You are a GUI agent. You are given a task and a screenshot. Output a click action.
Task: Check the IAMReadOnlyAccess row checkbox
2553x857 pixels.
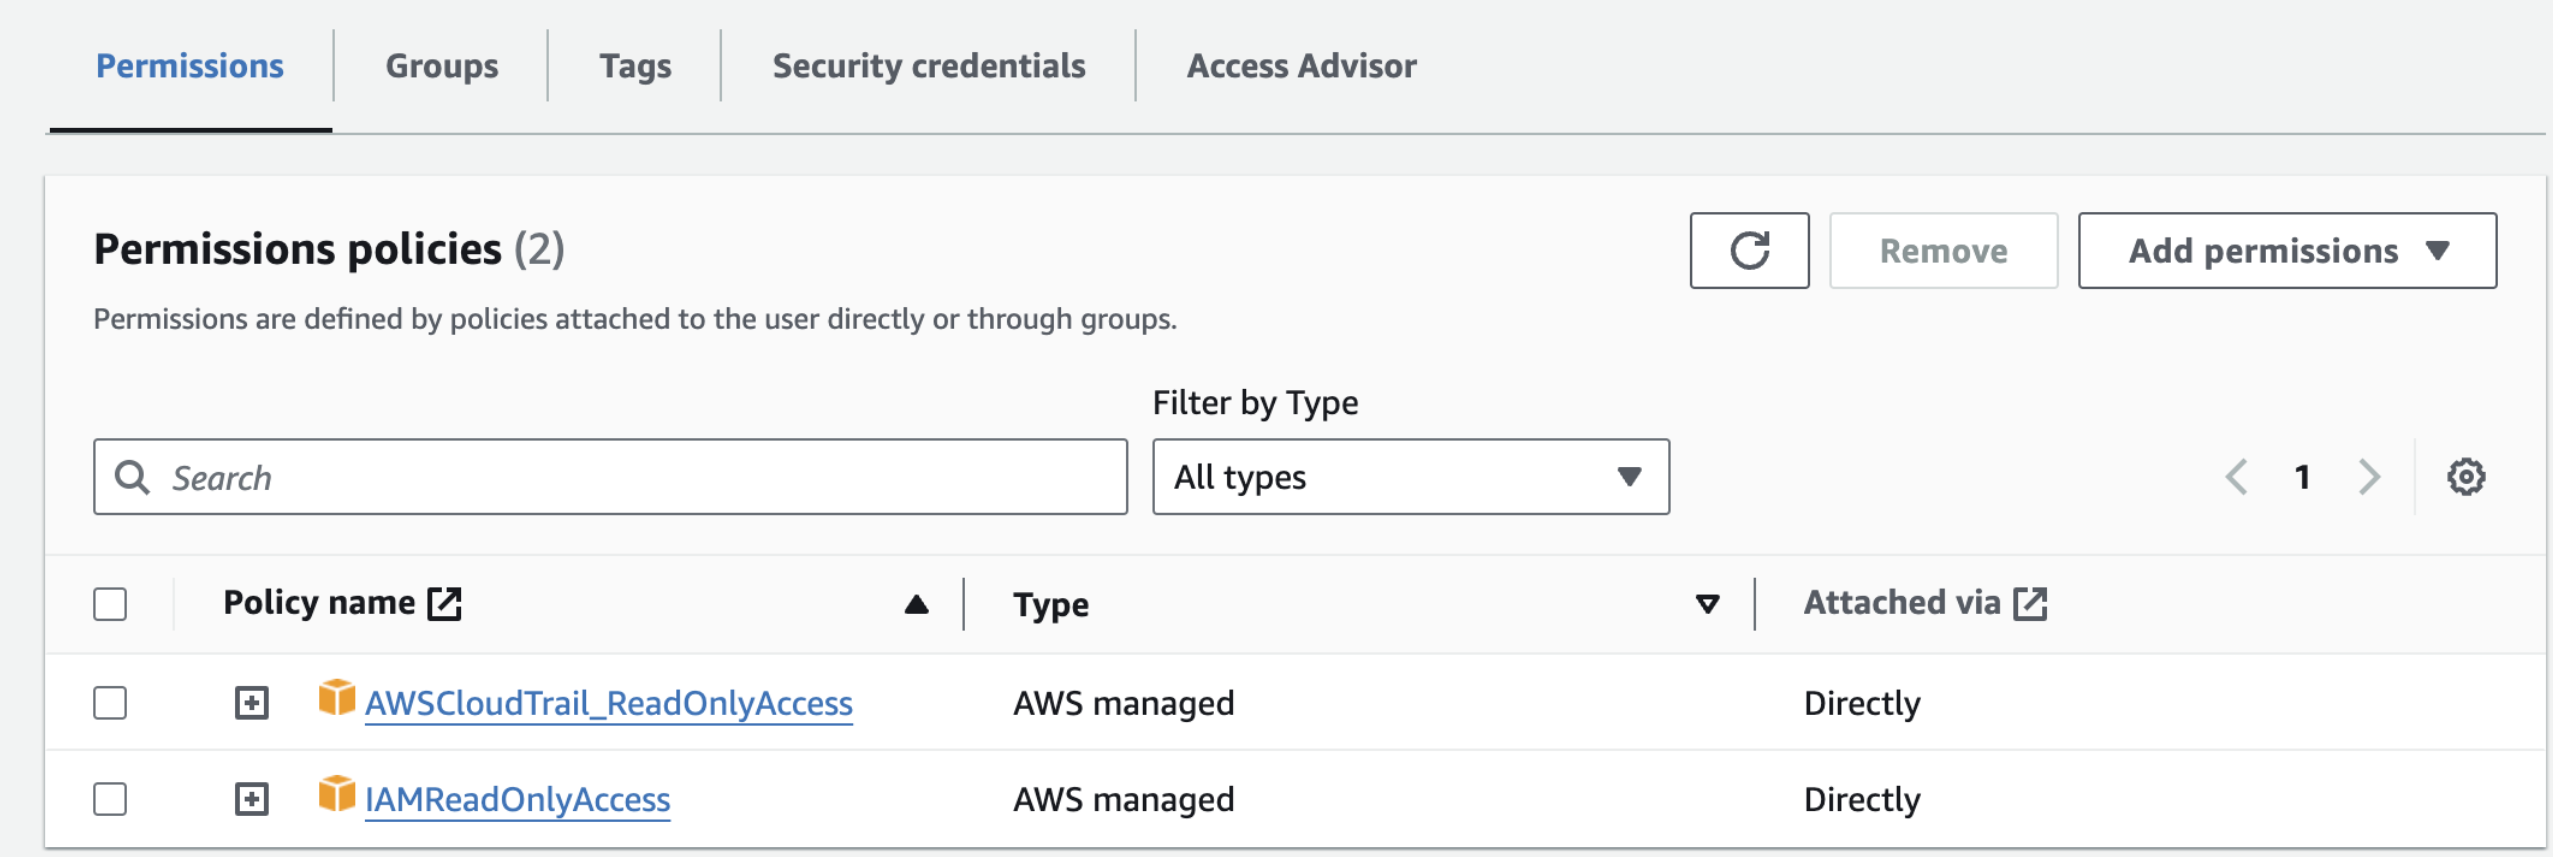pos(110,799)
